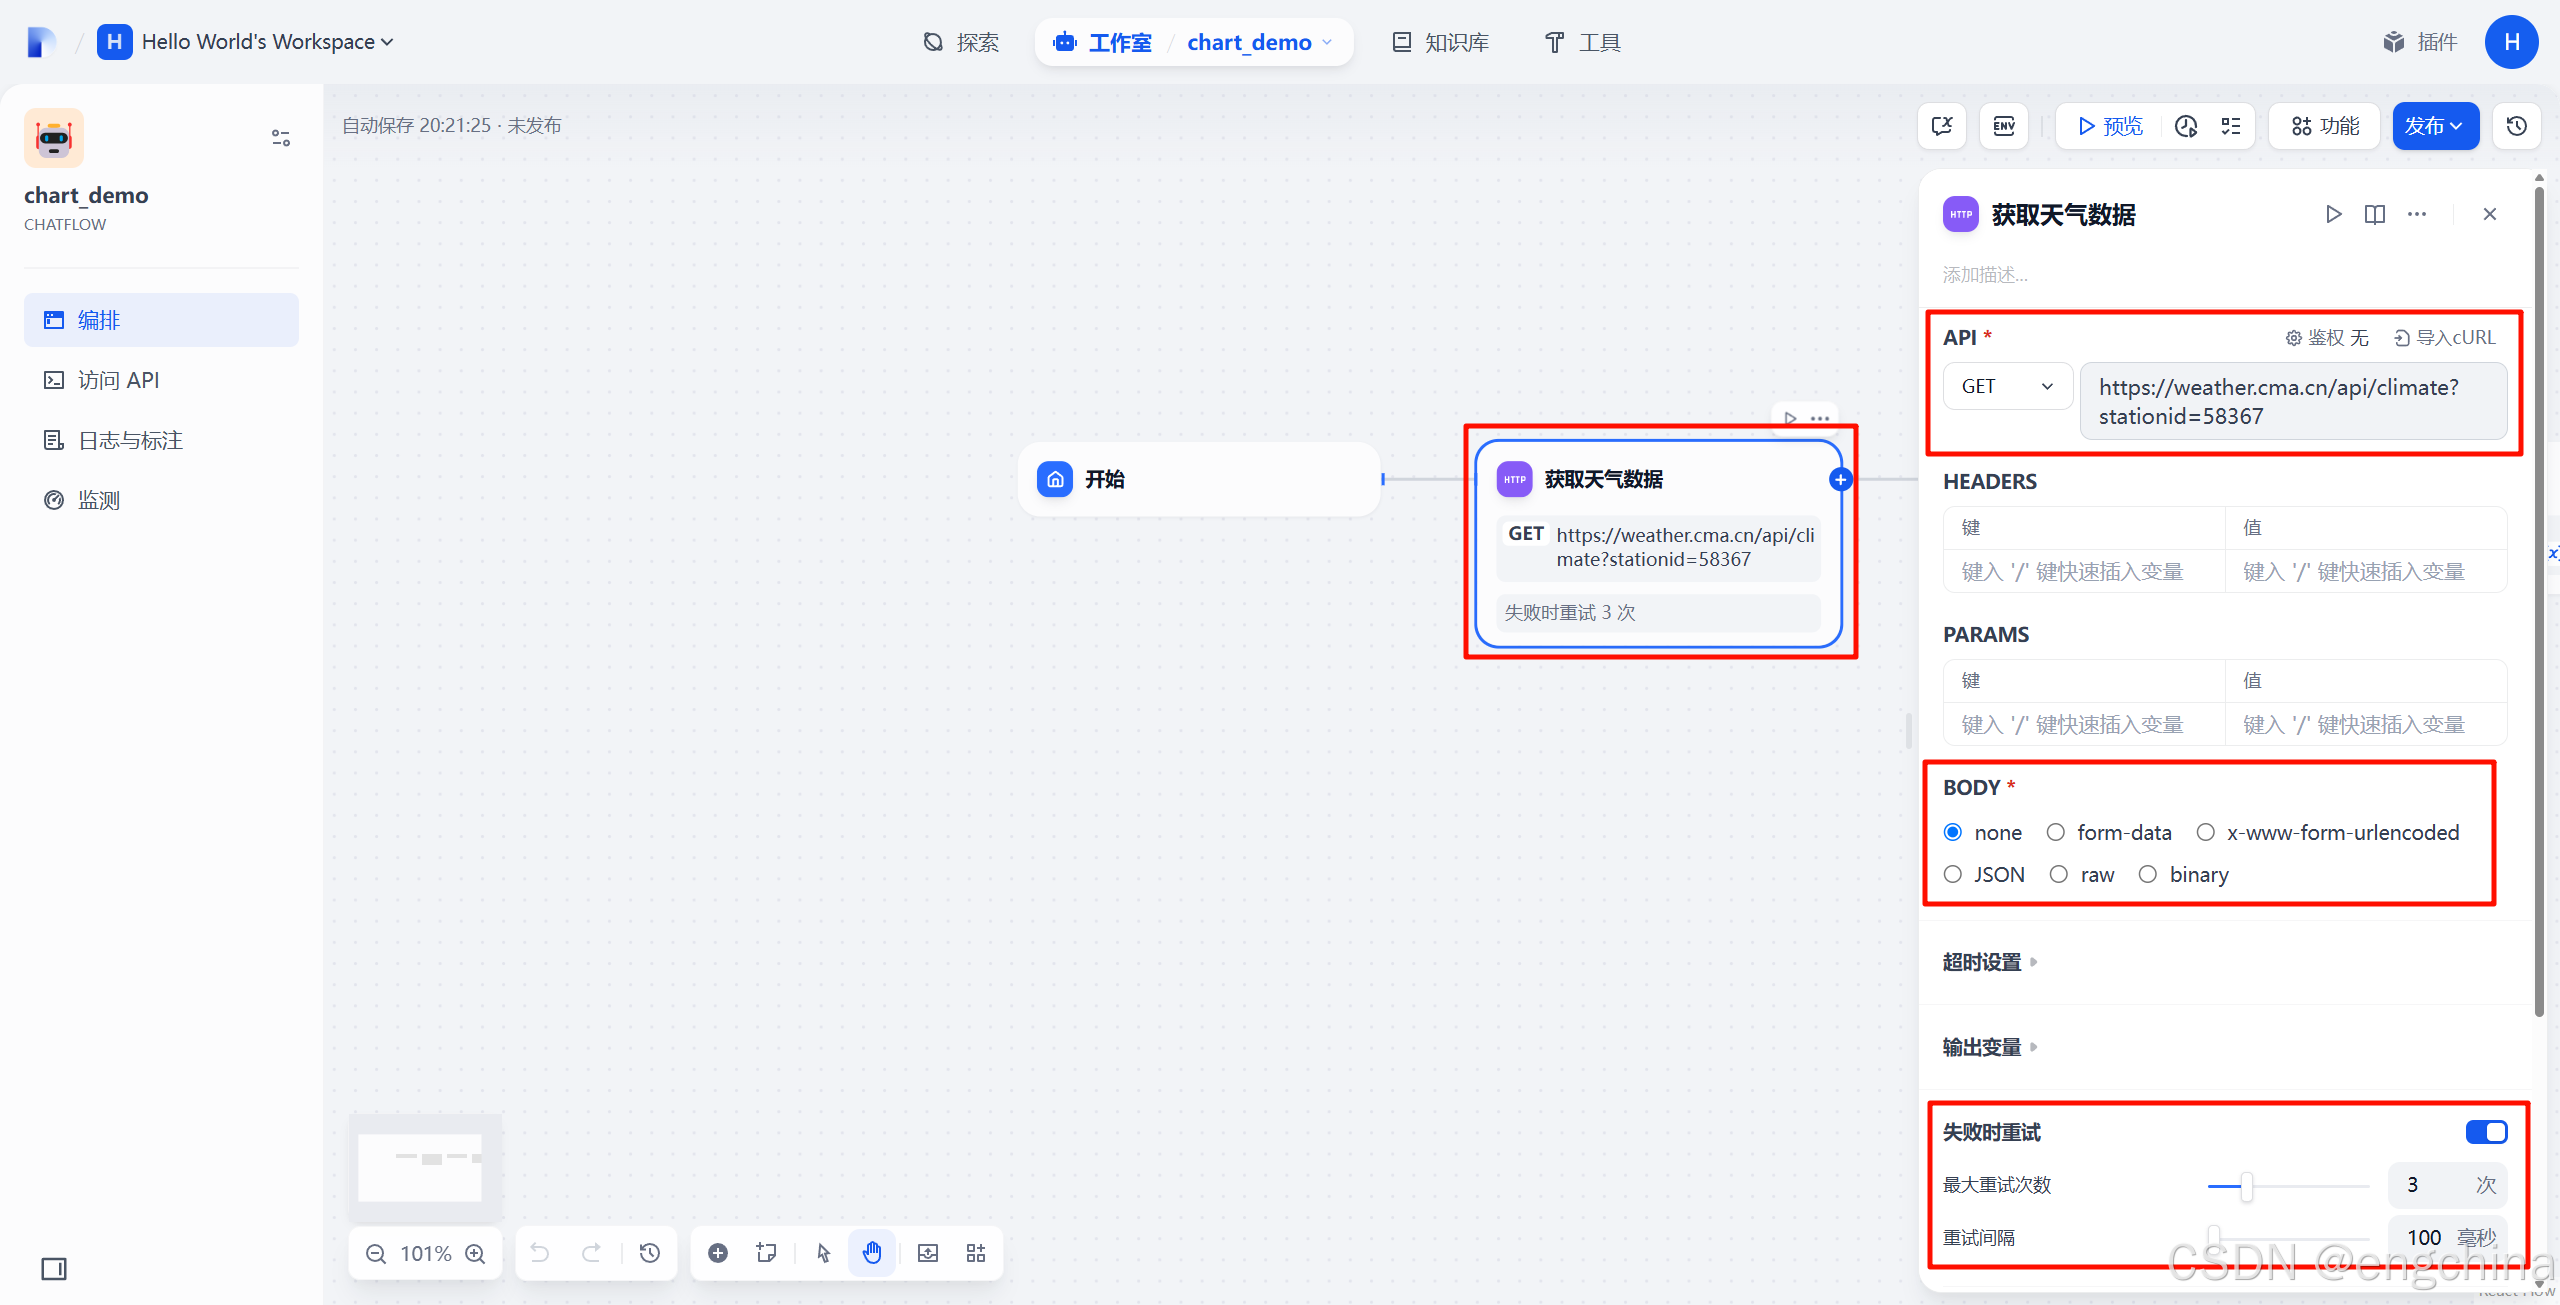The width and height of the screenshot is (2560, 1305).
Task: Adjust the 最大重试次数 slider handle
Action: 2247,1186
